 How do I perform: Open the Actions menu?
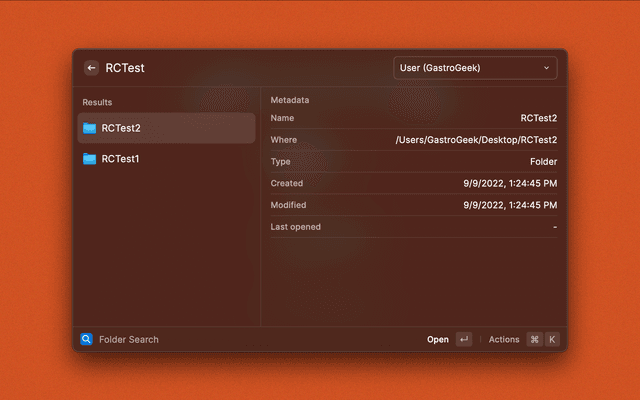(504, 340)
